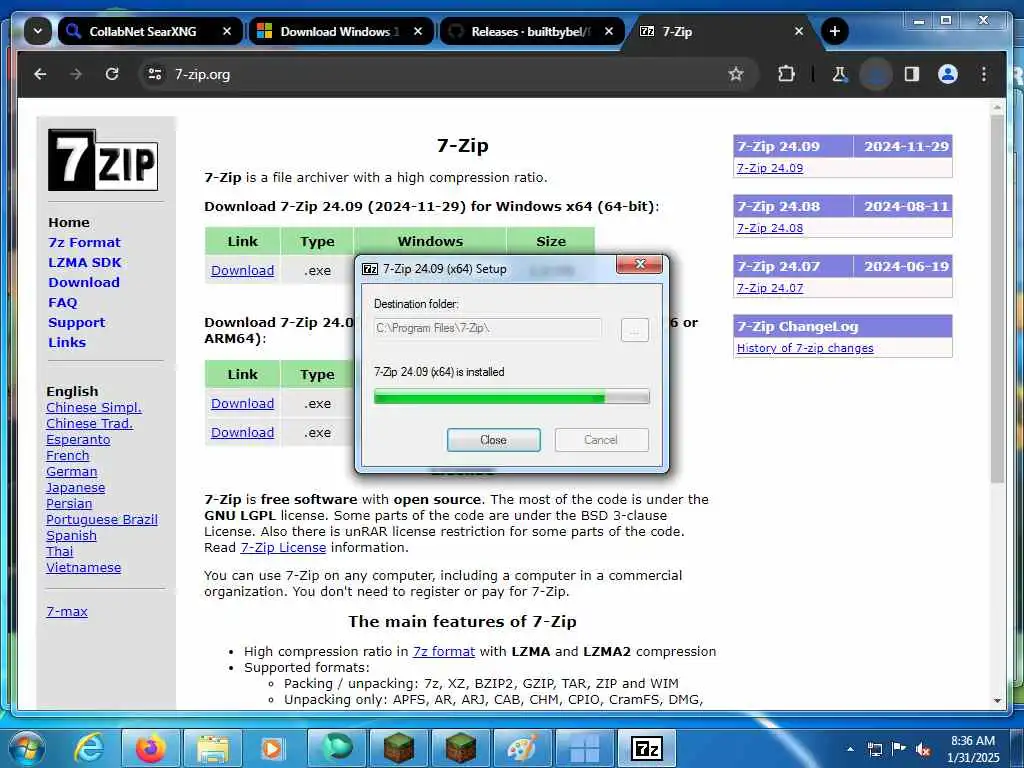Click the browser back arrow

40,74
